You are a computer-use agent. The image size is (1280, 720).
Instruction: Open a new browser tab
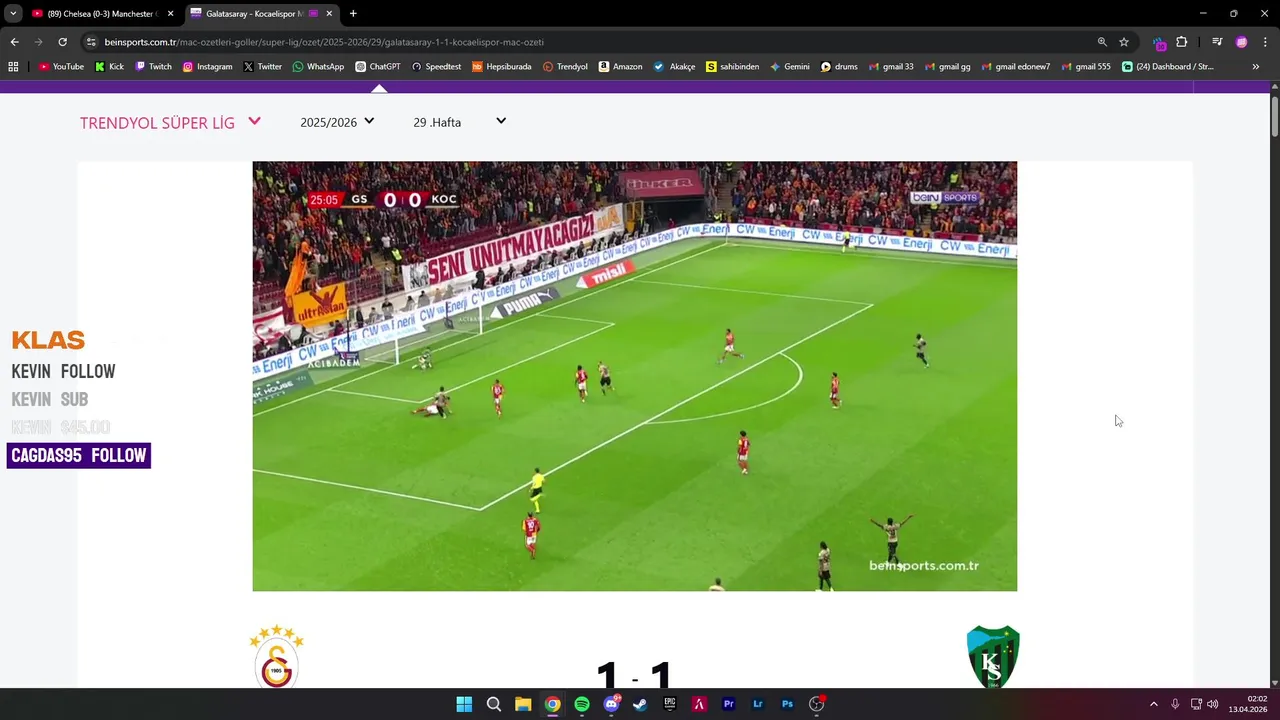353,14
